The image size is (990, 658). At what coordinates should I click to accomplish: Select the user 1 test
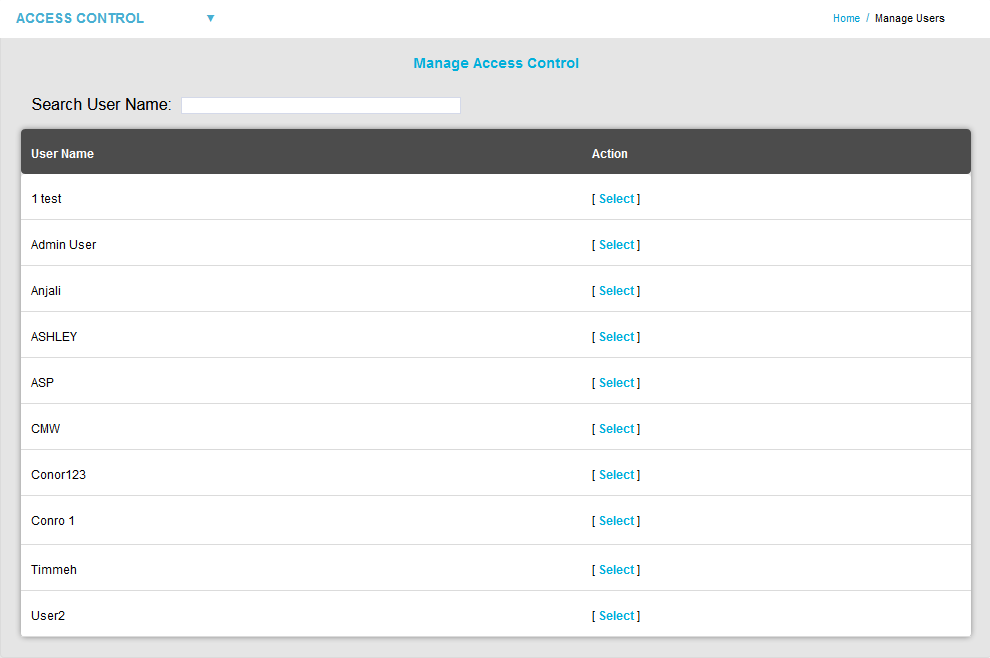[616, 199]
